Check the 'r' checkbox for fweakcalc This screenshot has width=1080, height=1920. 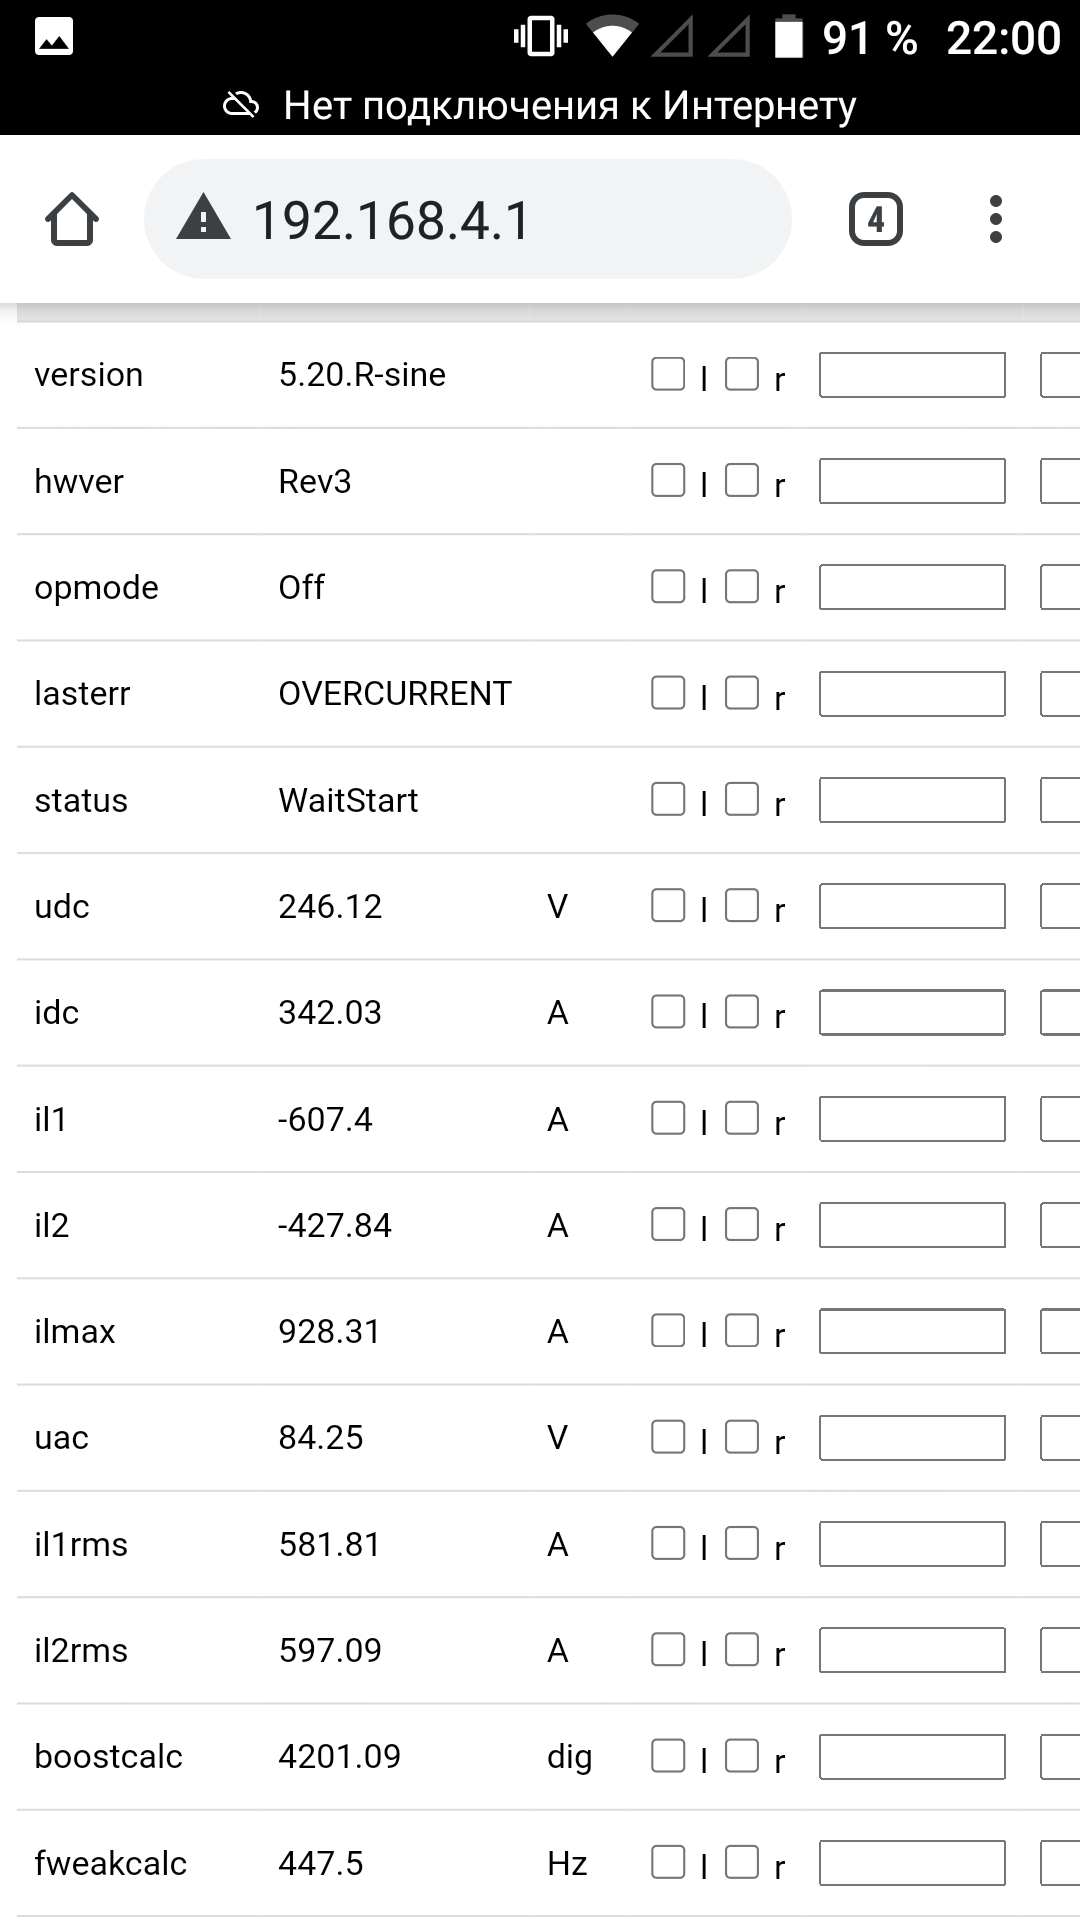point(742,1862)
